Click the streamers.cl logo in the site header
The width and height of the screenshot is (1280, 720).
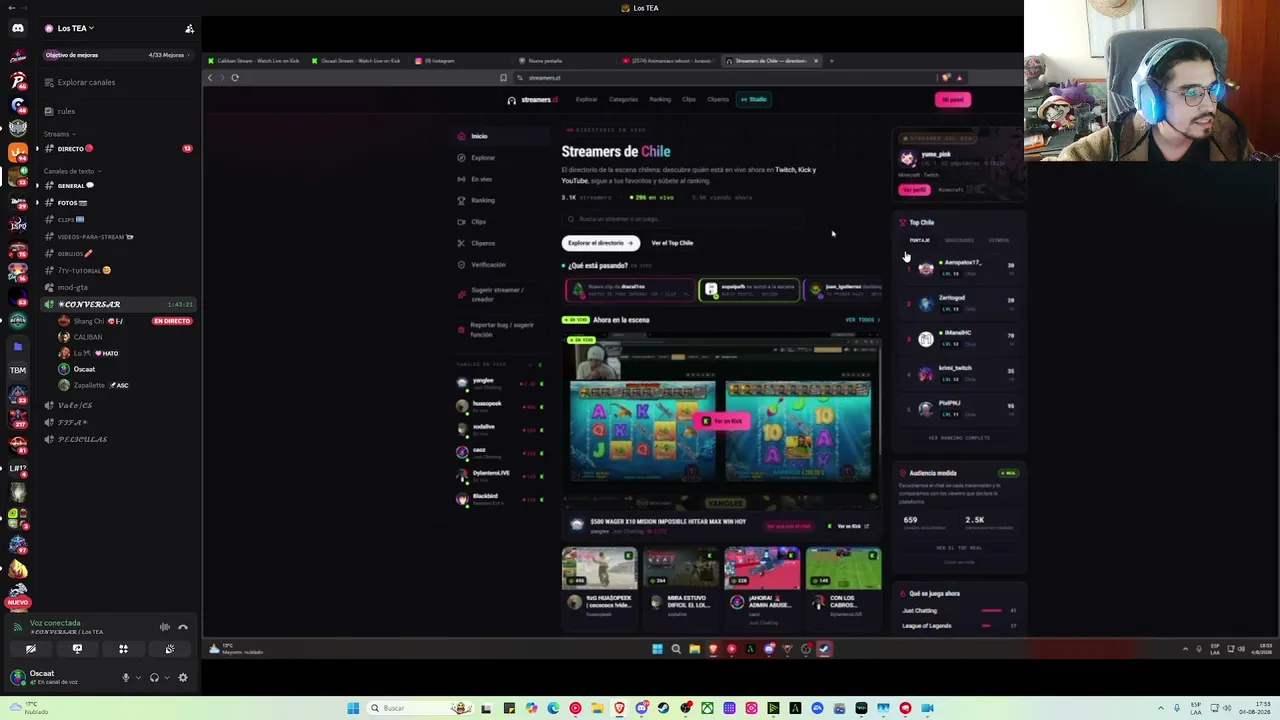pyautogui.click(x=533, y=99)
